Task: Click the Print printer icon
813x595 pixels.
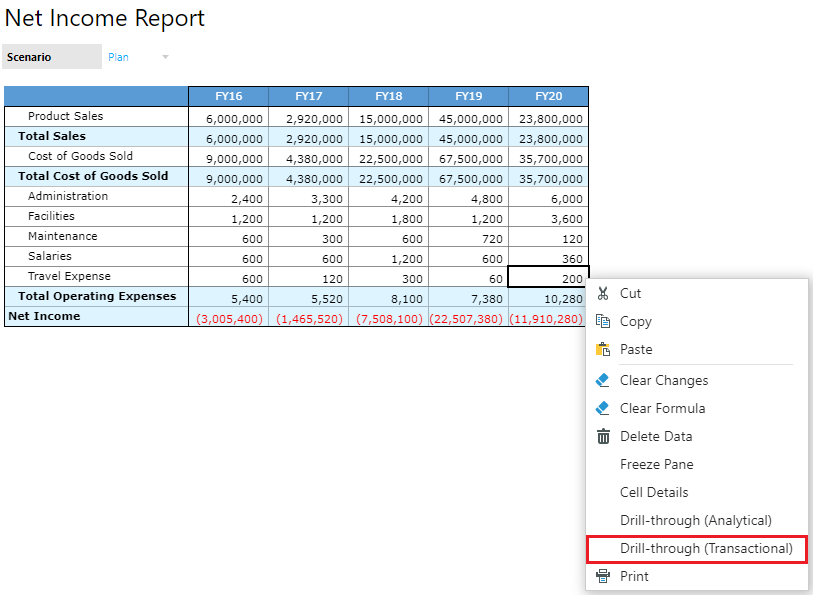Action: (602, 576)
